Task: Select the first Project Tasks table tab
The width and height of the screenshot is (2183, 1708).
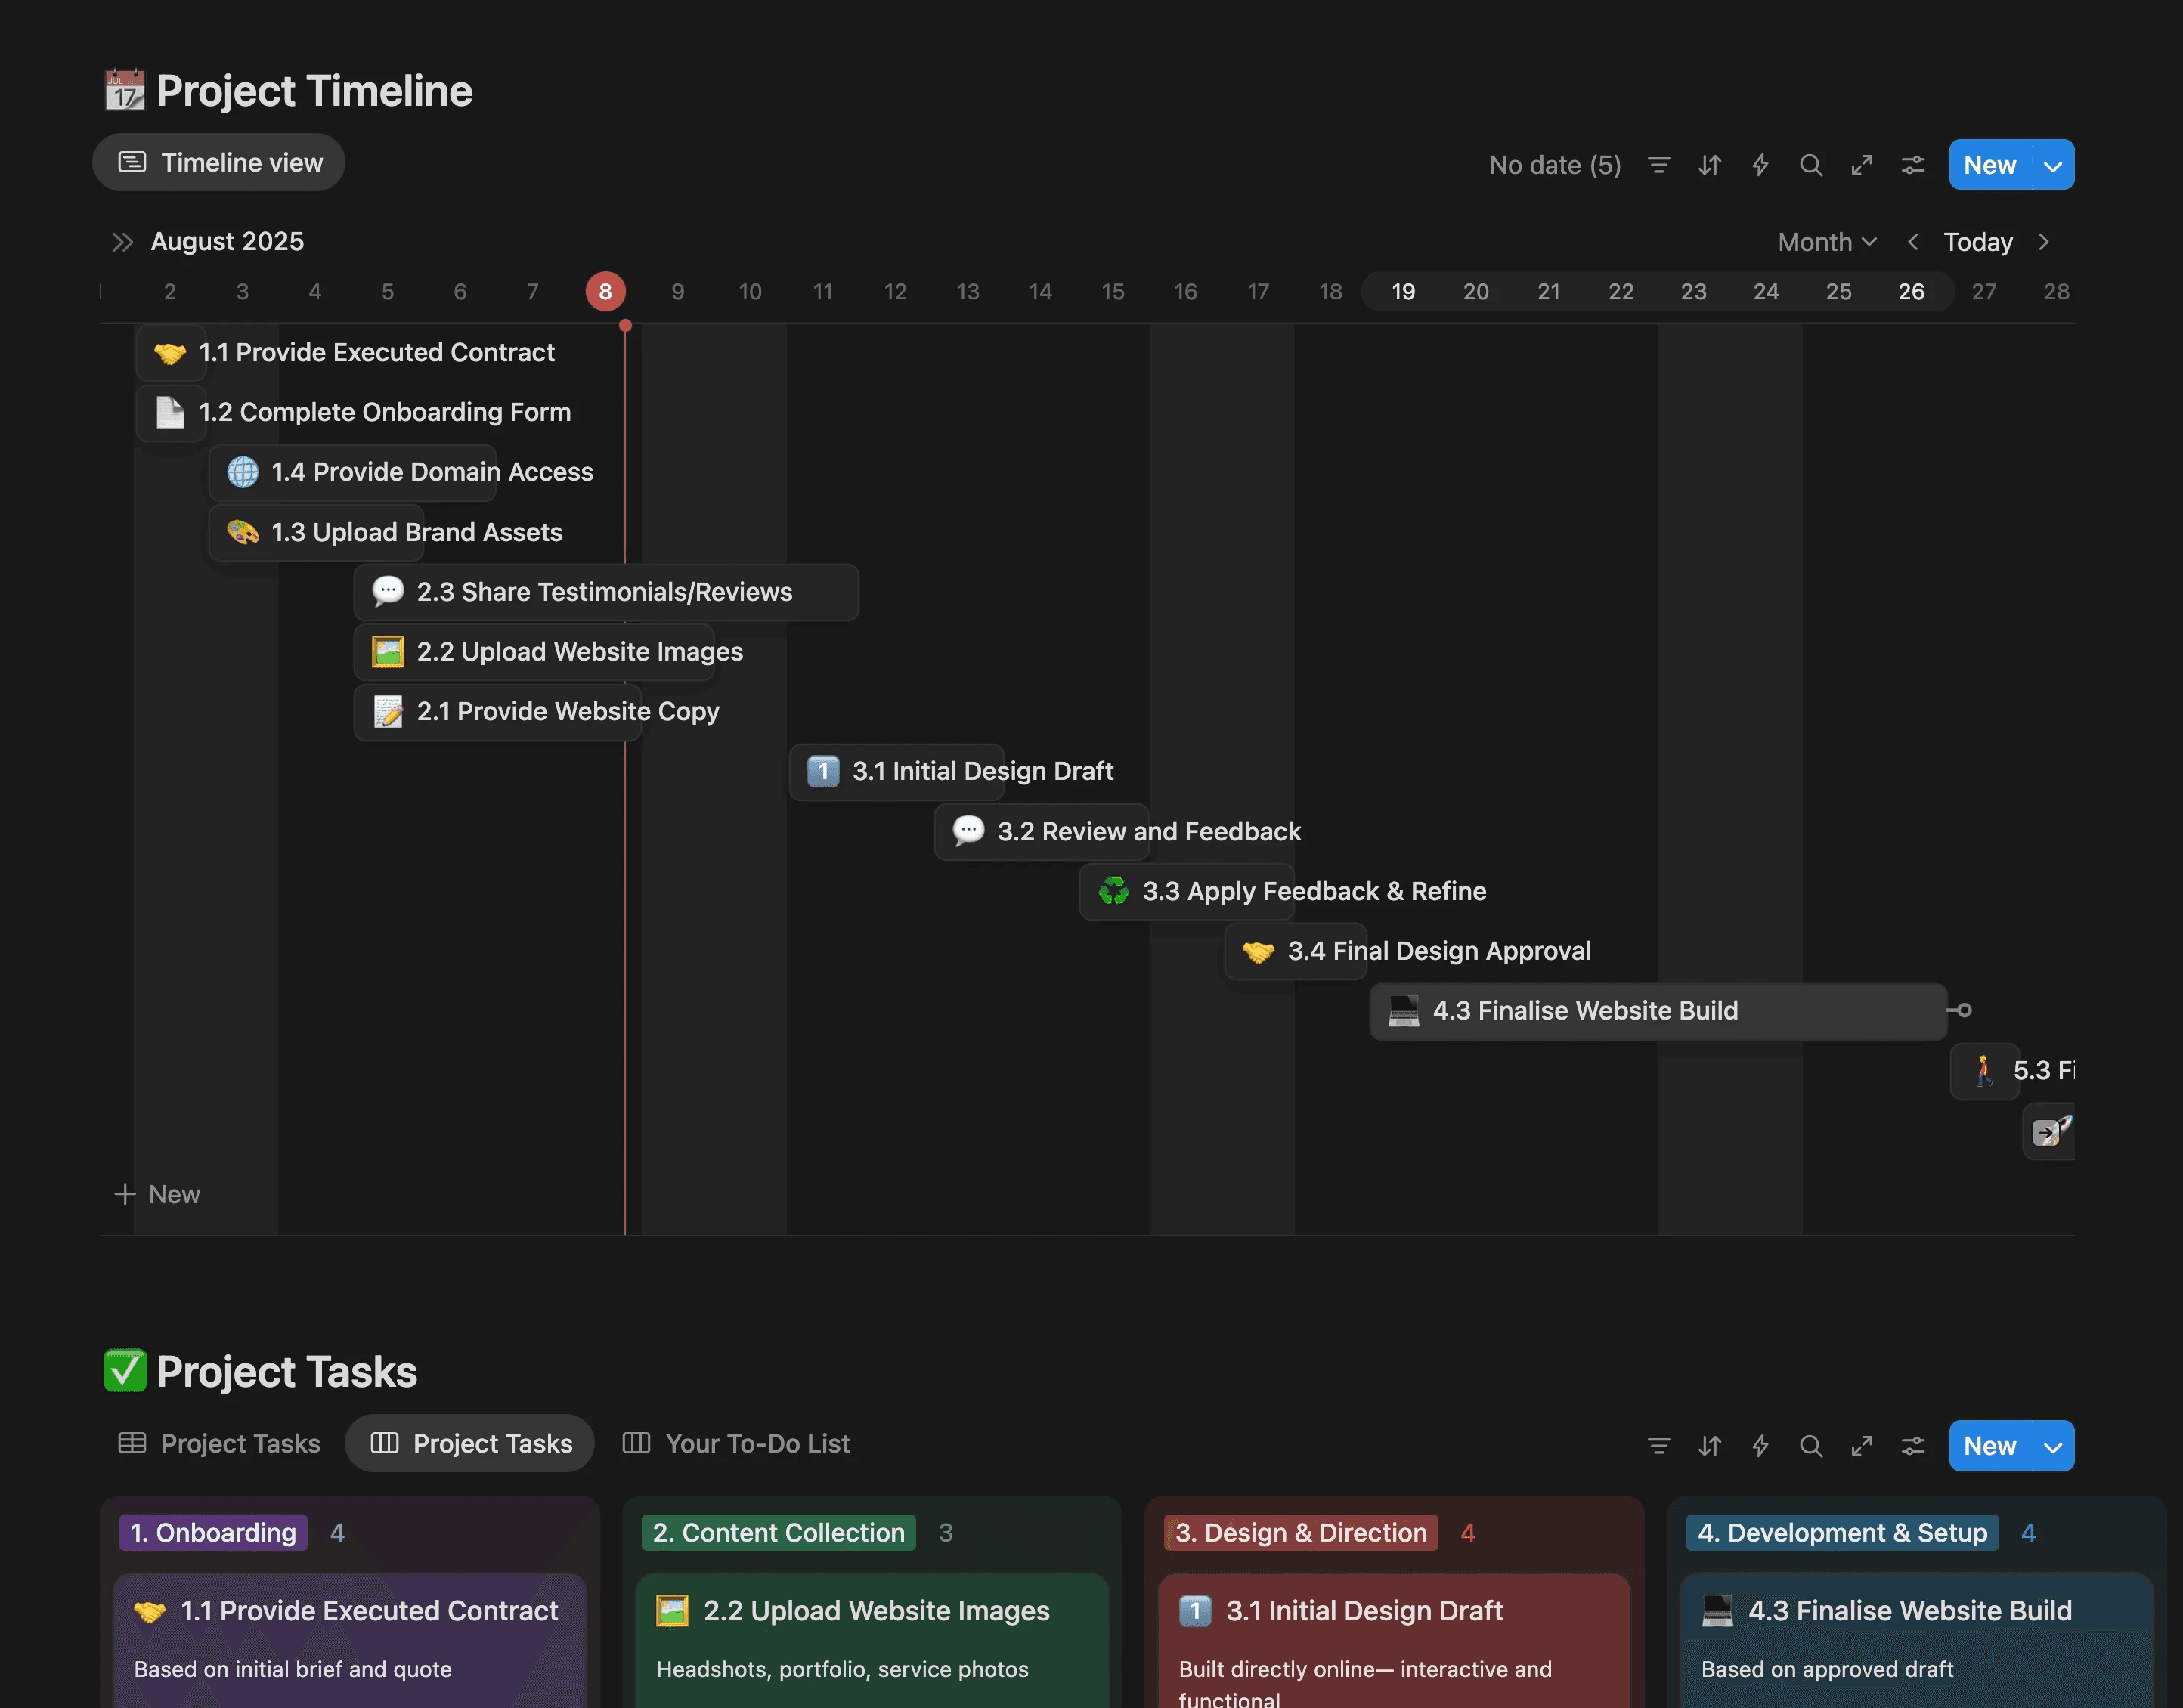Action: (219, 1443)
